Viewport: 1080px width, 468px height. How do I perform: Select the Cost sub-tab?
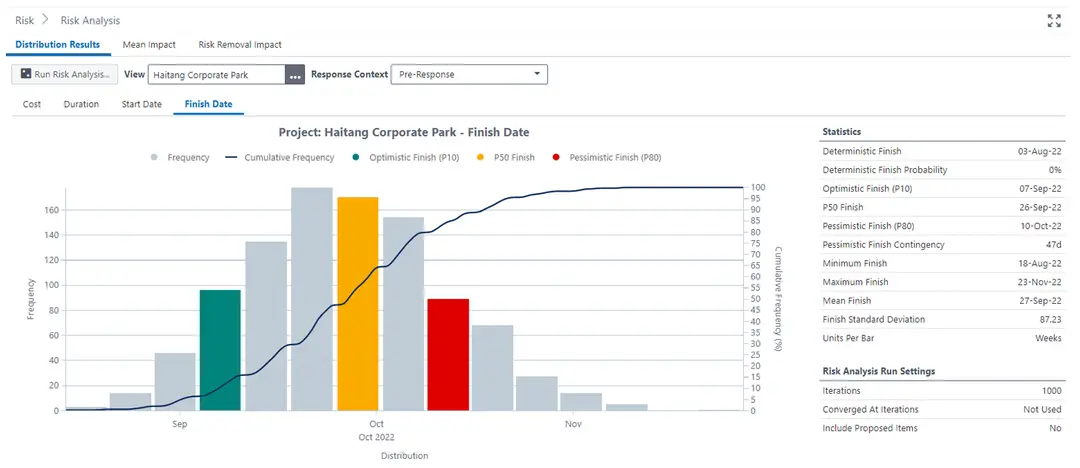tap(32, 104)
